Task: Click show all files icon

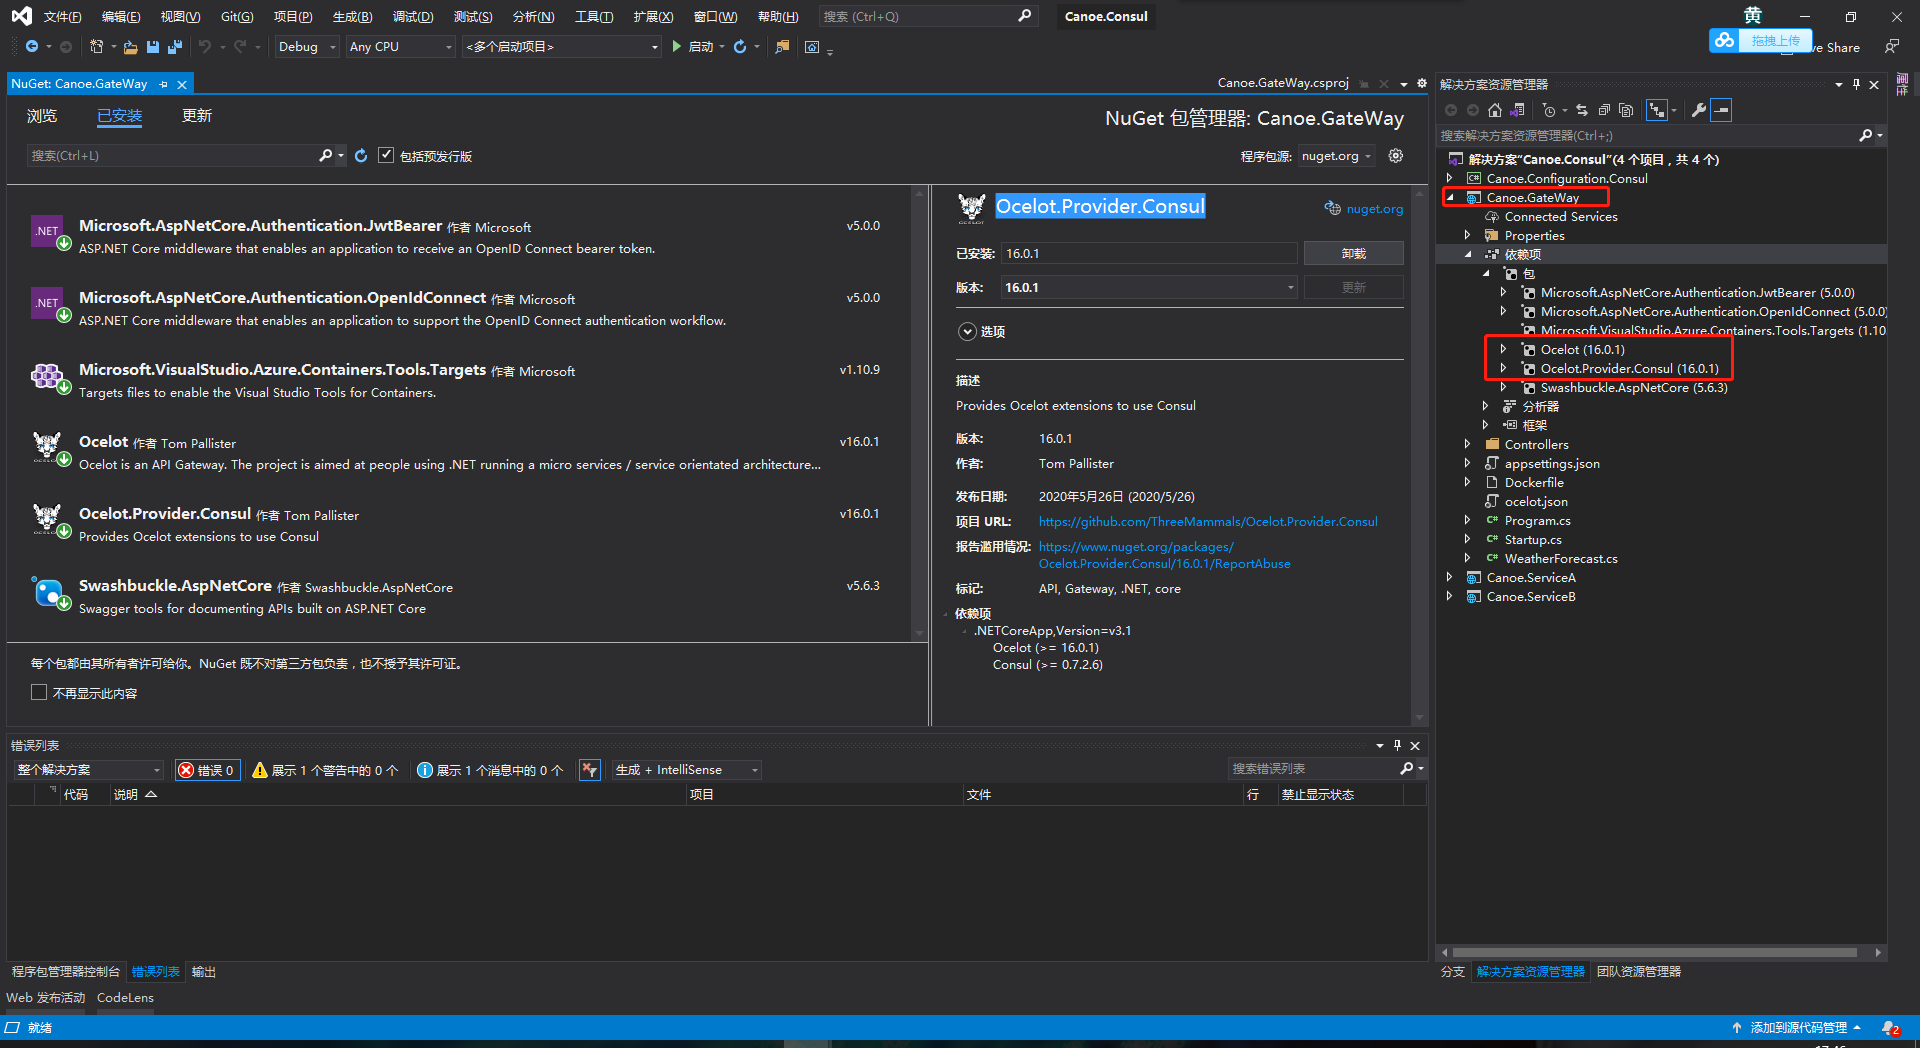Action: coord(1626,110)
